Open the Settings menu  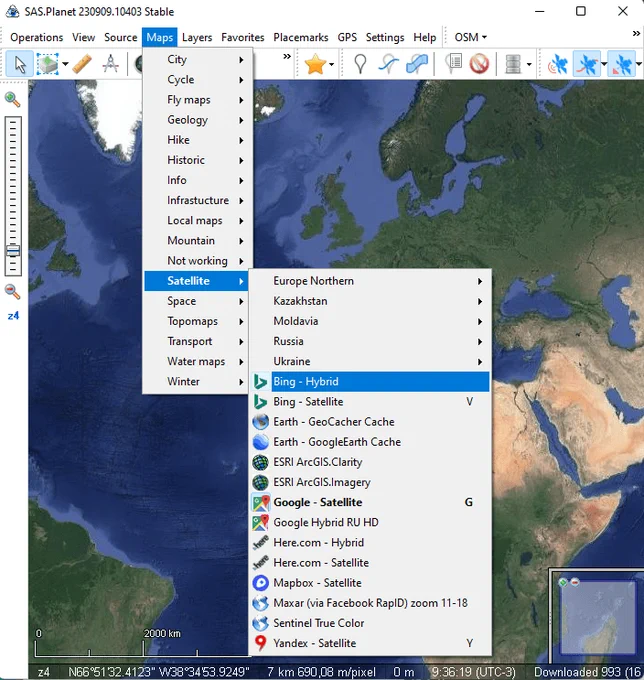pos(385,37)
